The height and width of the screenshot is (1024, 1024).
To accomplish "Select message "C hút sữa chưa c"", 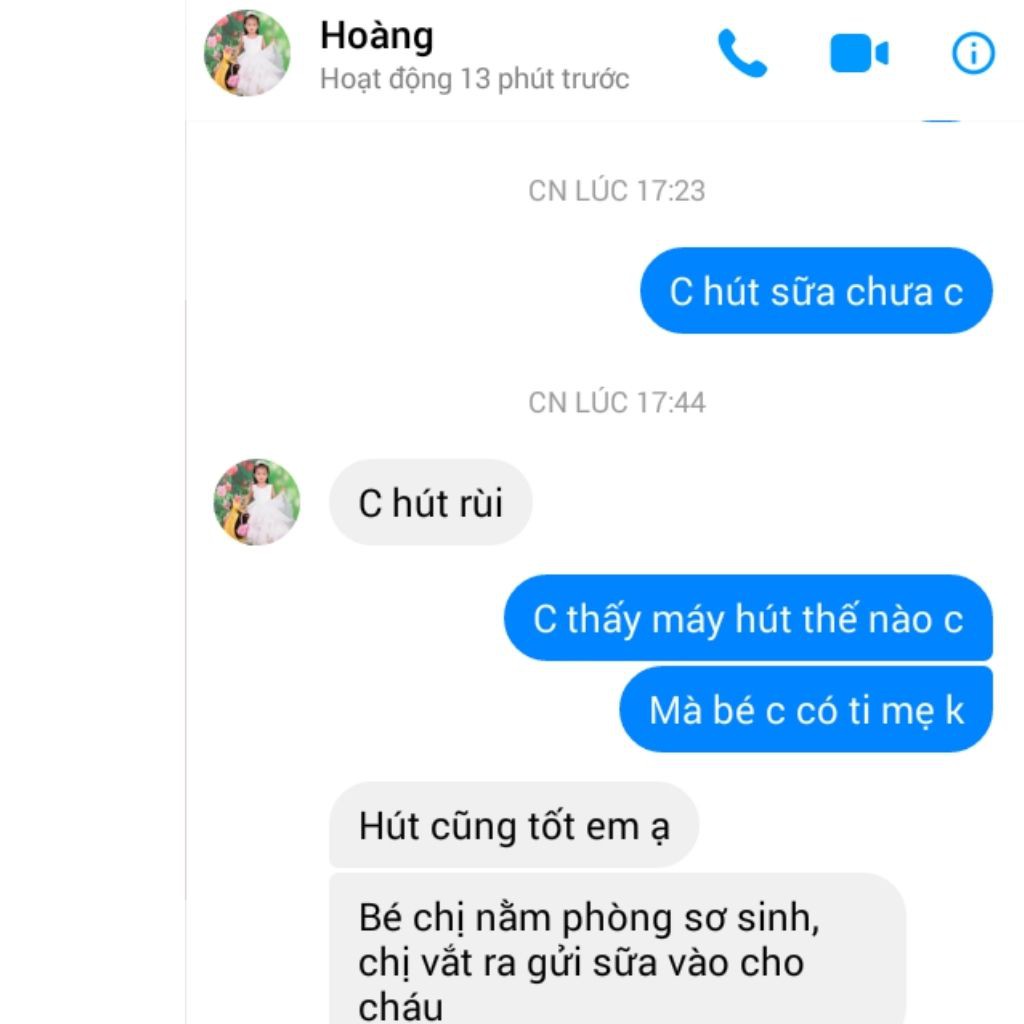I will (x=816, y=291).
